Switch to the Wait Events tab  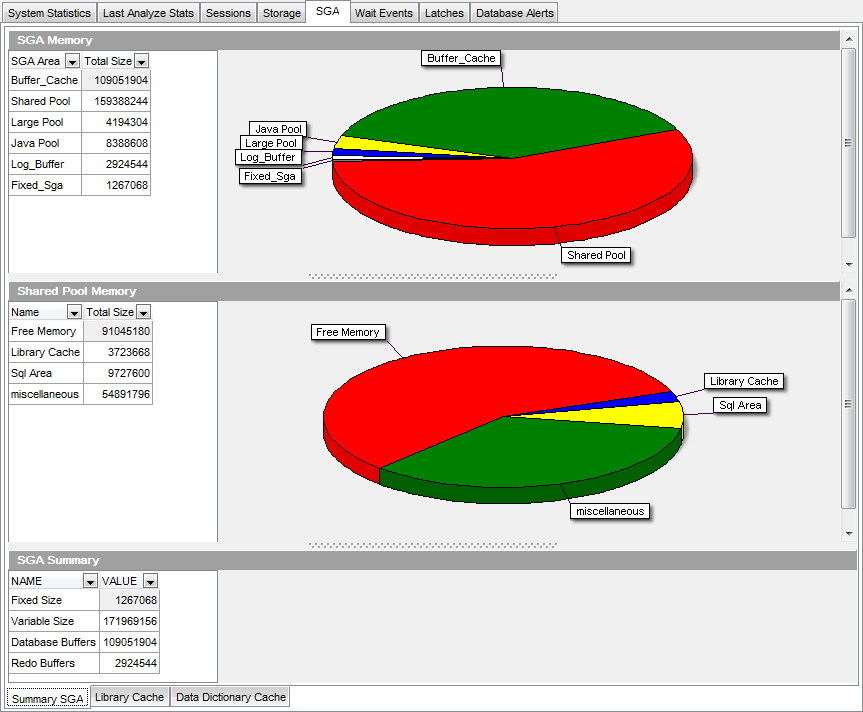point(383,13)
